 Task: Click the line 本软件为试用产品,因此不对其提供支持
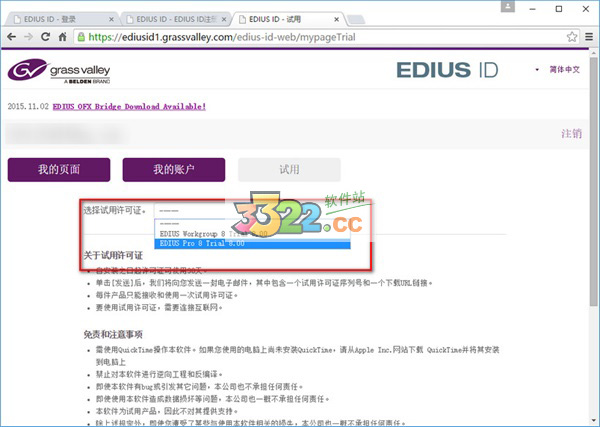click(167, 411)
